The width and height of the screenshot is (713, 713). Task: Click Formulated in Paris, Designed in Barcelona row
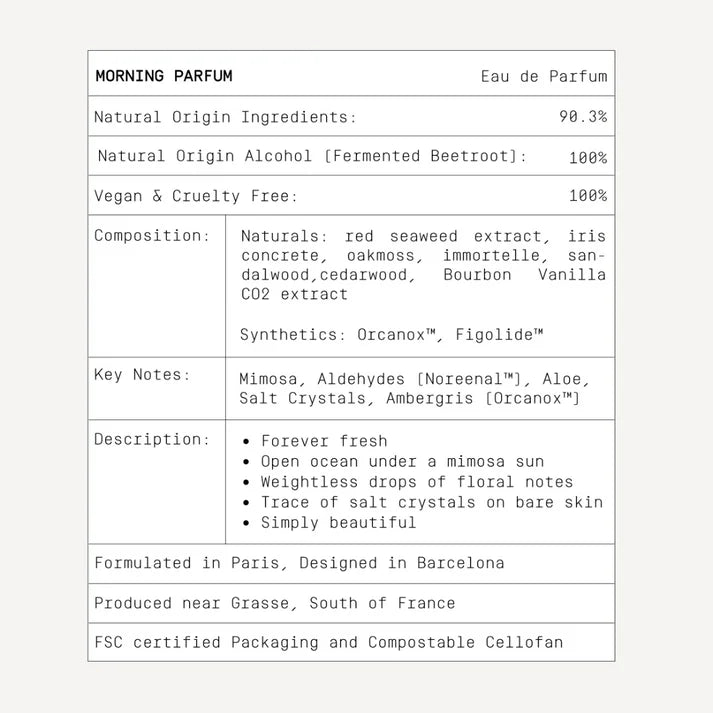coord(299,563)
